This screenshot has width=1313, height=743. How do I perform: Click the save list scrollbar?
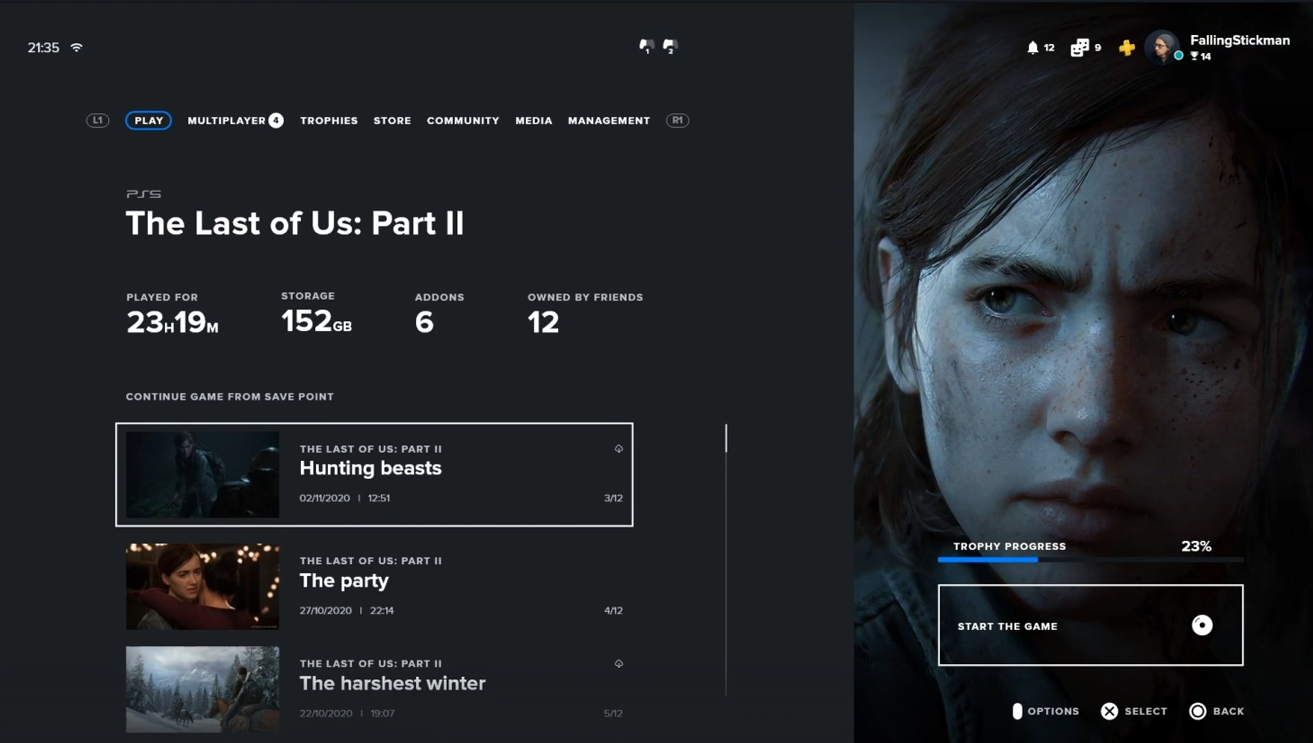726,560
